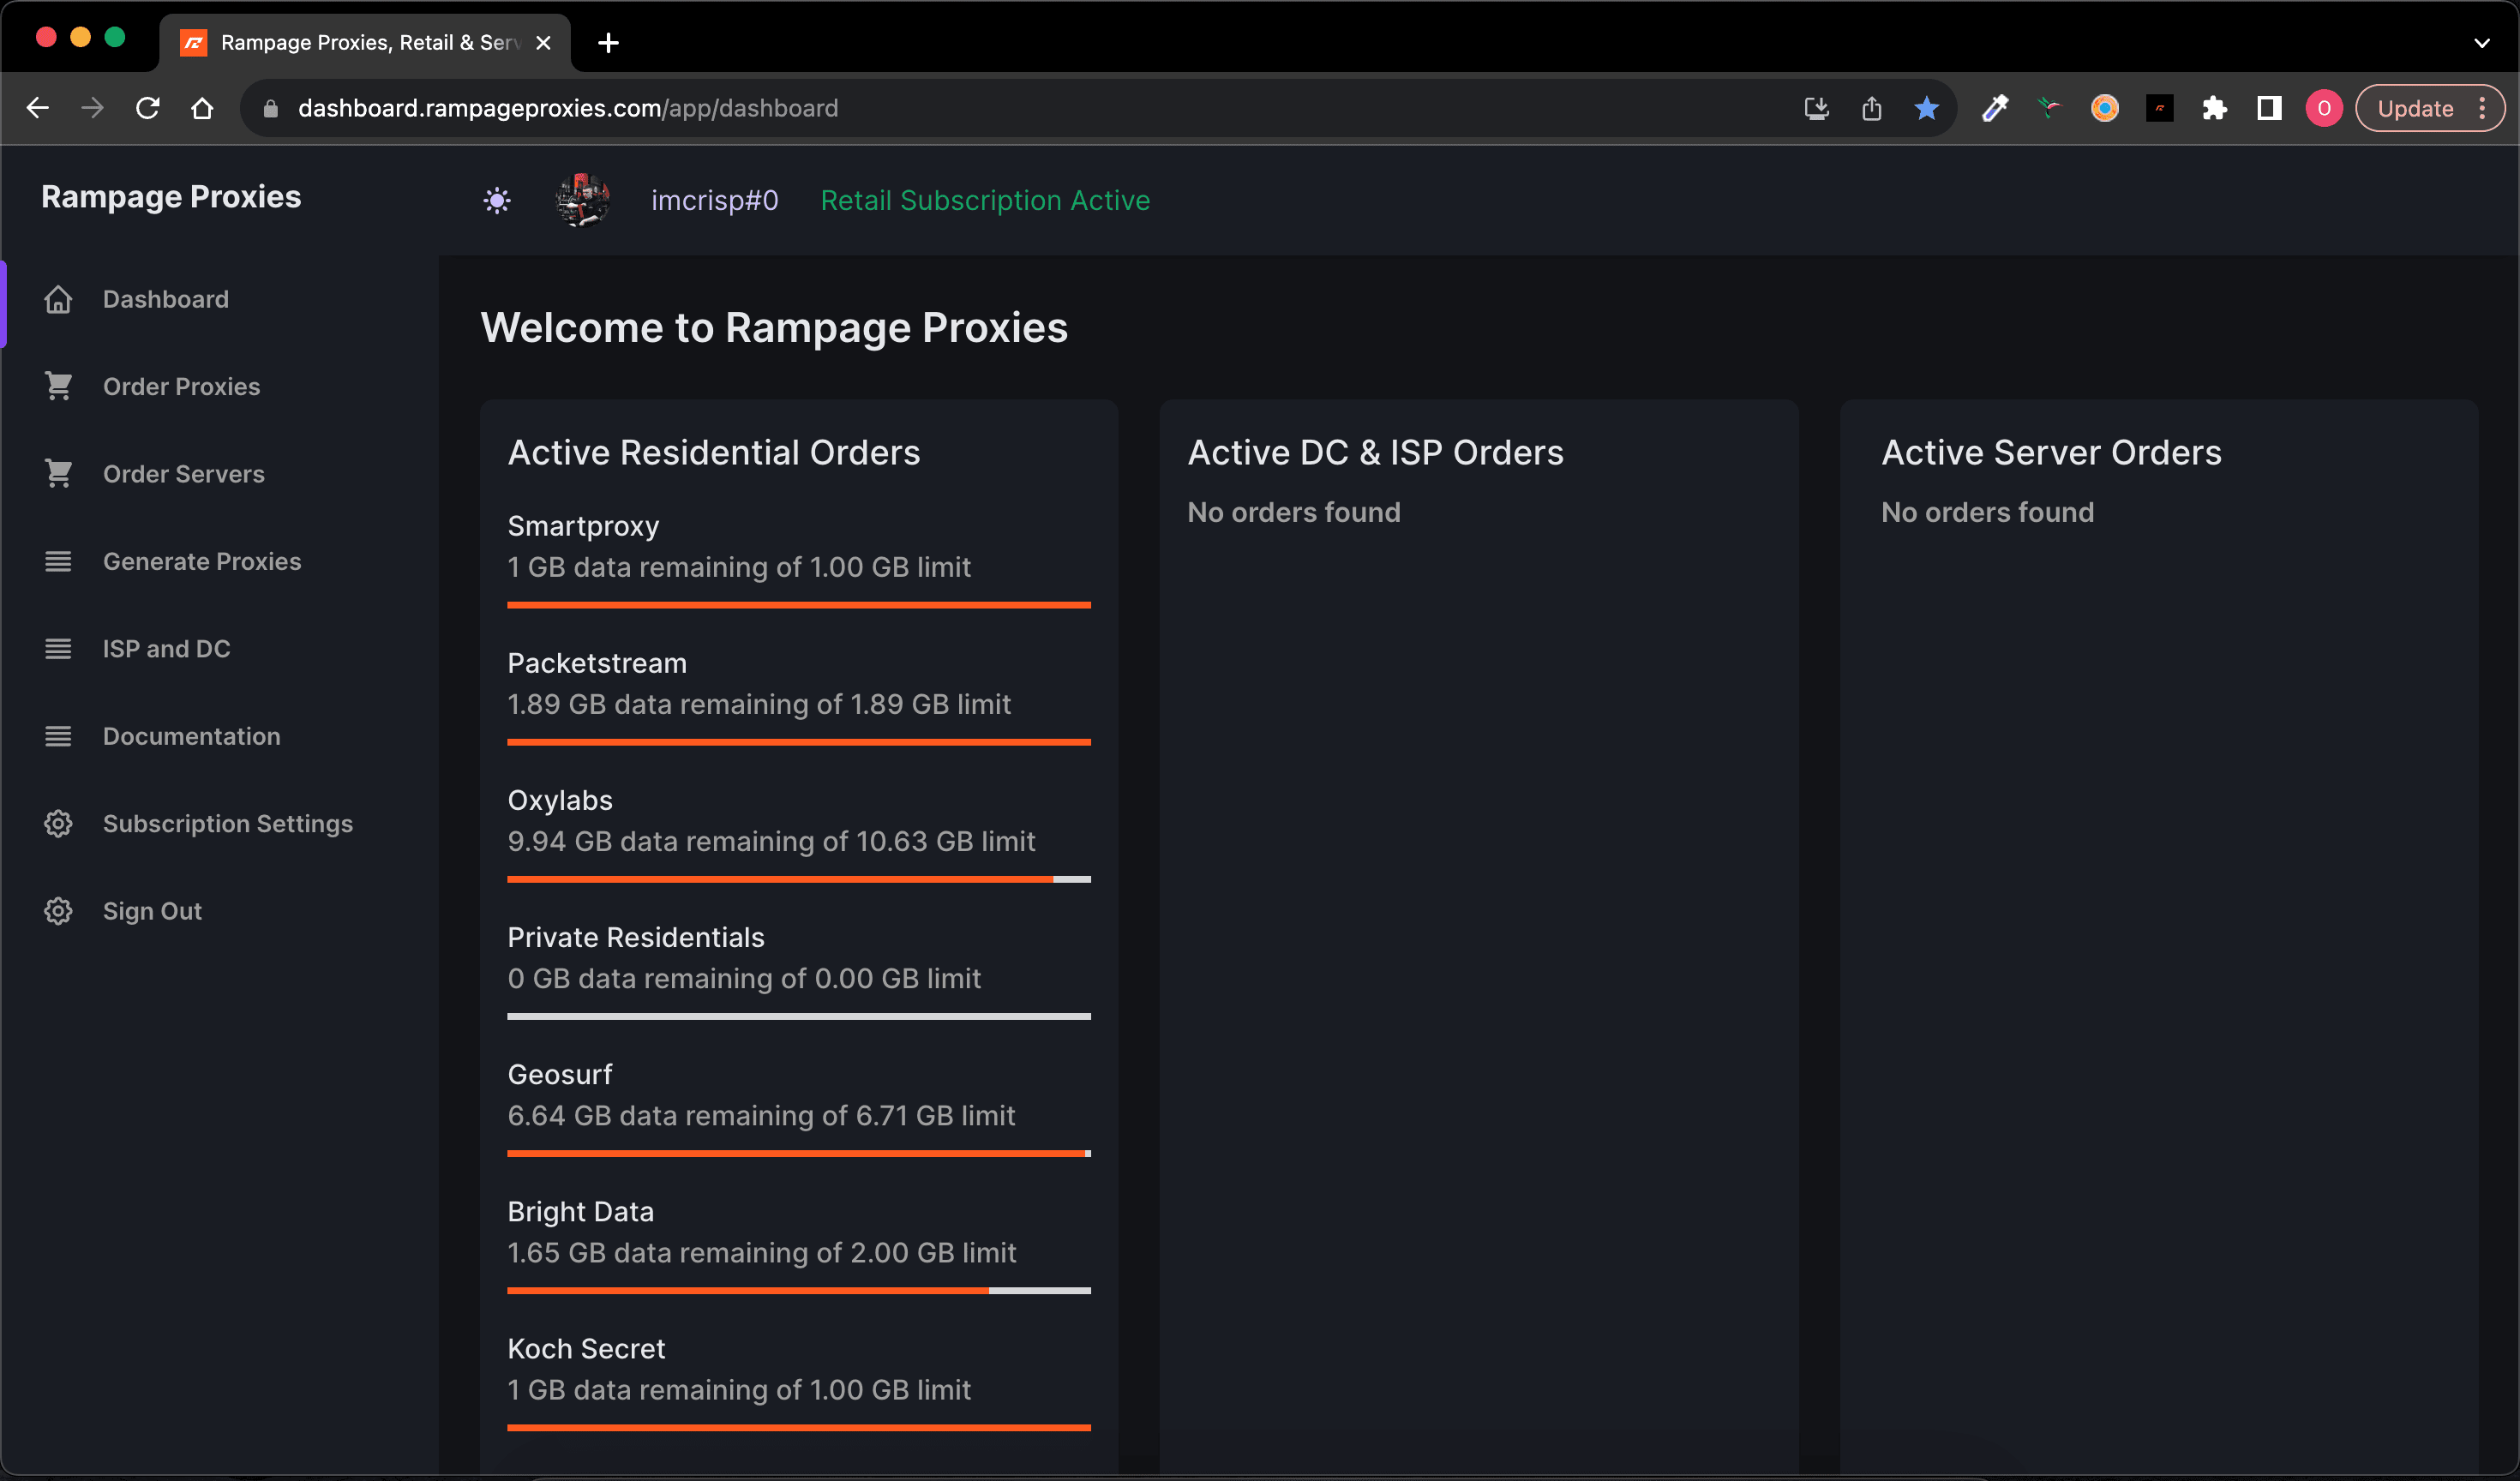Click the imcrisp#0 profile avatar
This screenshot has height=1481, width=2520.
point(583,200)
